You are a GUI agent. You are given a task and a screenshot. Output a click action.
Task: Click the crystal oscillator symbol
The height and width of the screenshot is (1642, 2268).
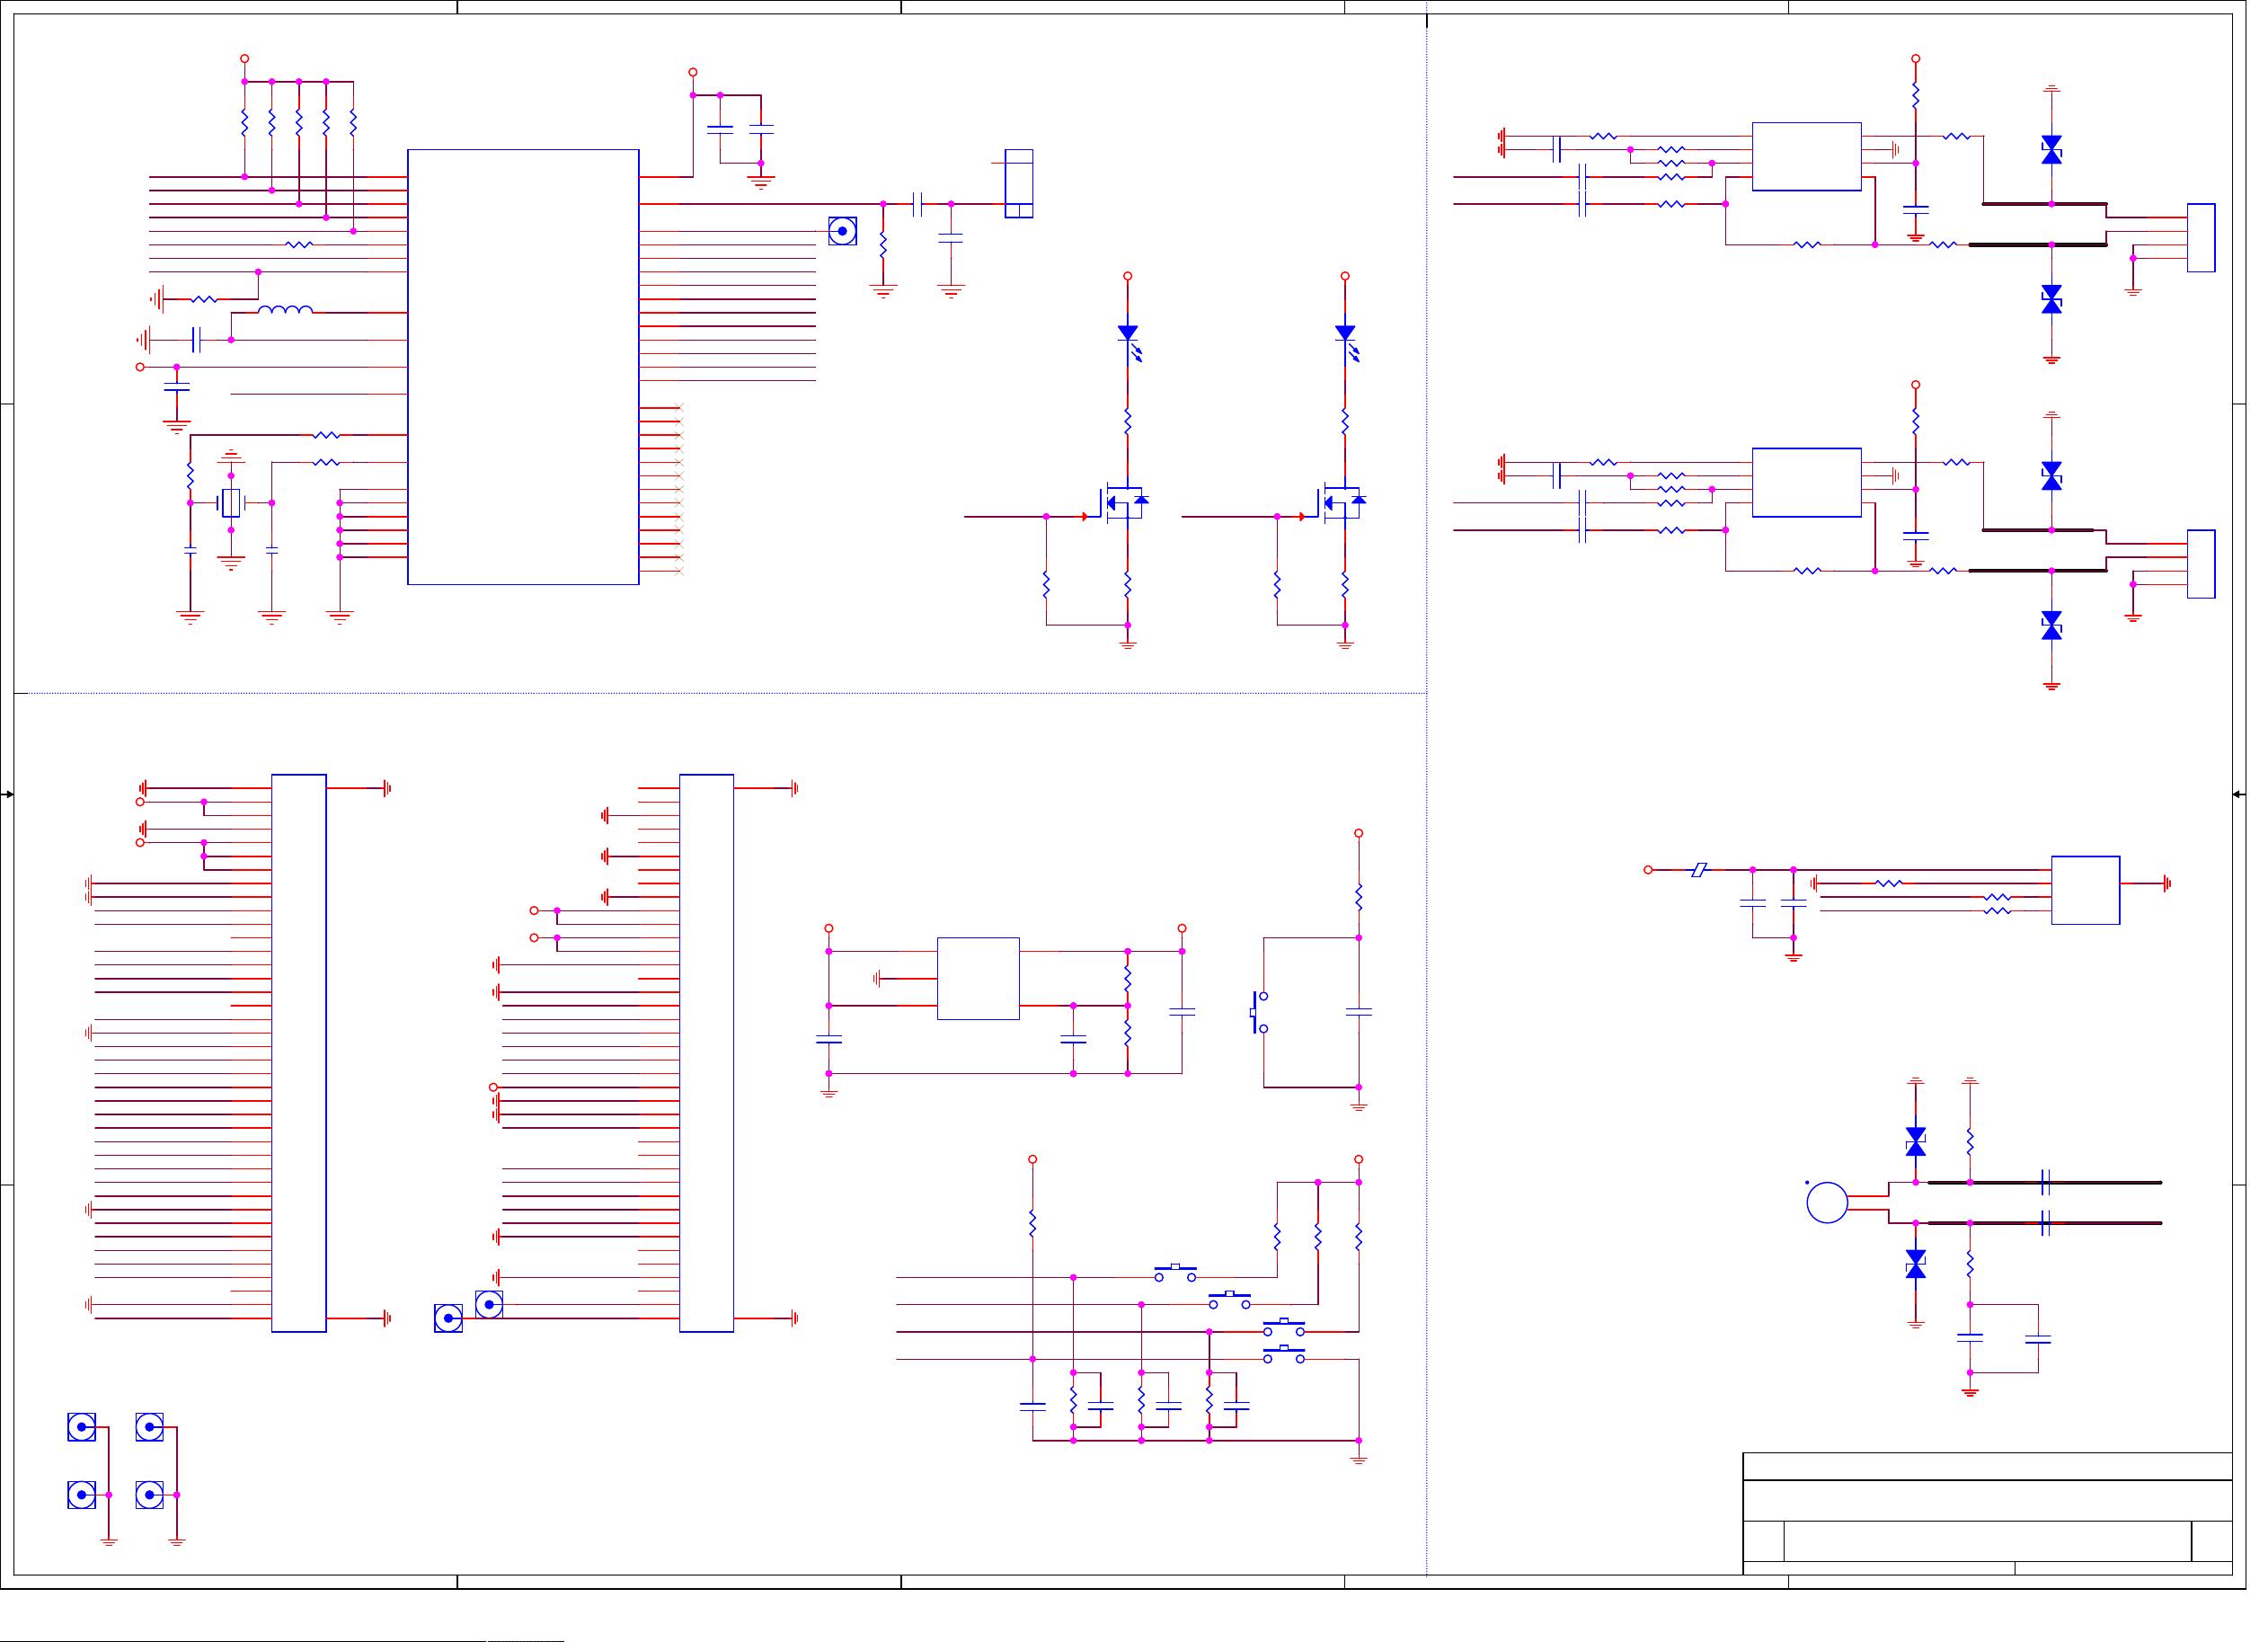231,503
